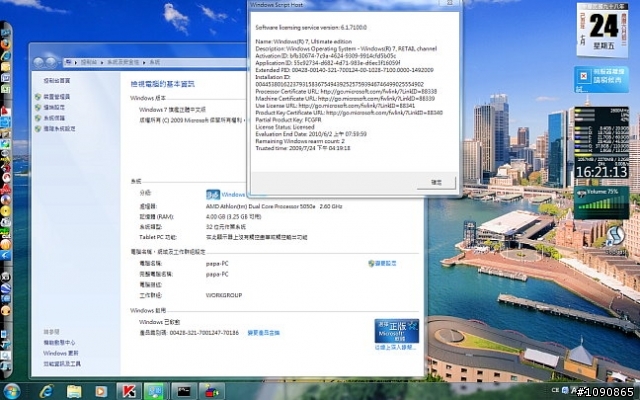Click 'Remaining Windows rearm count: 2' line
640x400 pixels.
[x=300, y=141]
